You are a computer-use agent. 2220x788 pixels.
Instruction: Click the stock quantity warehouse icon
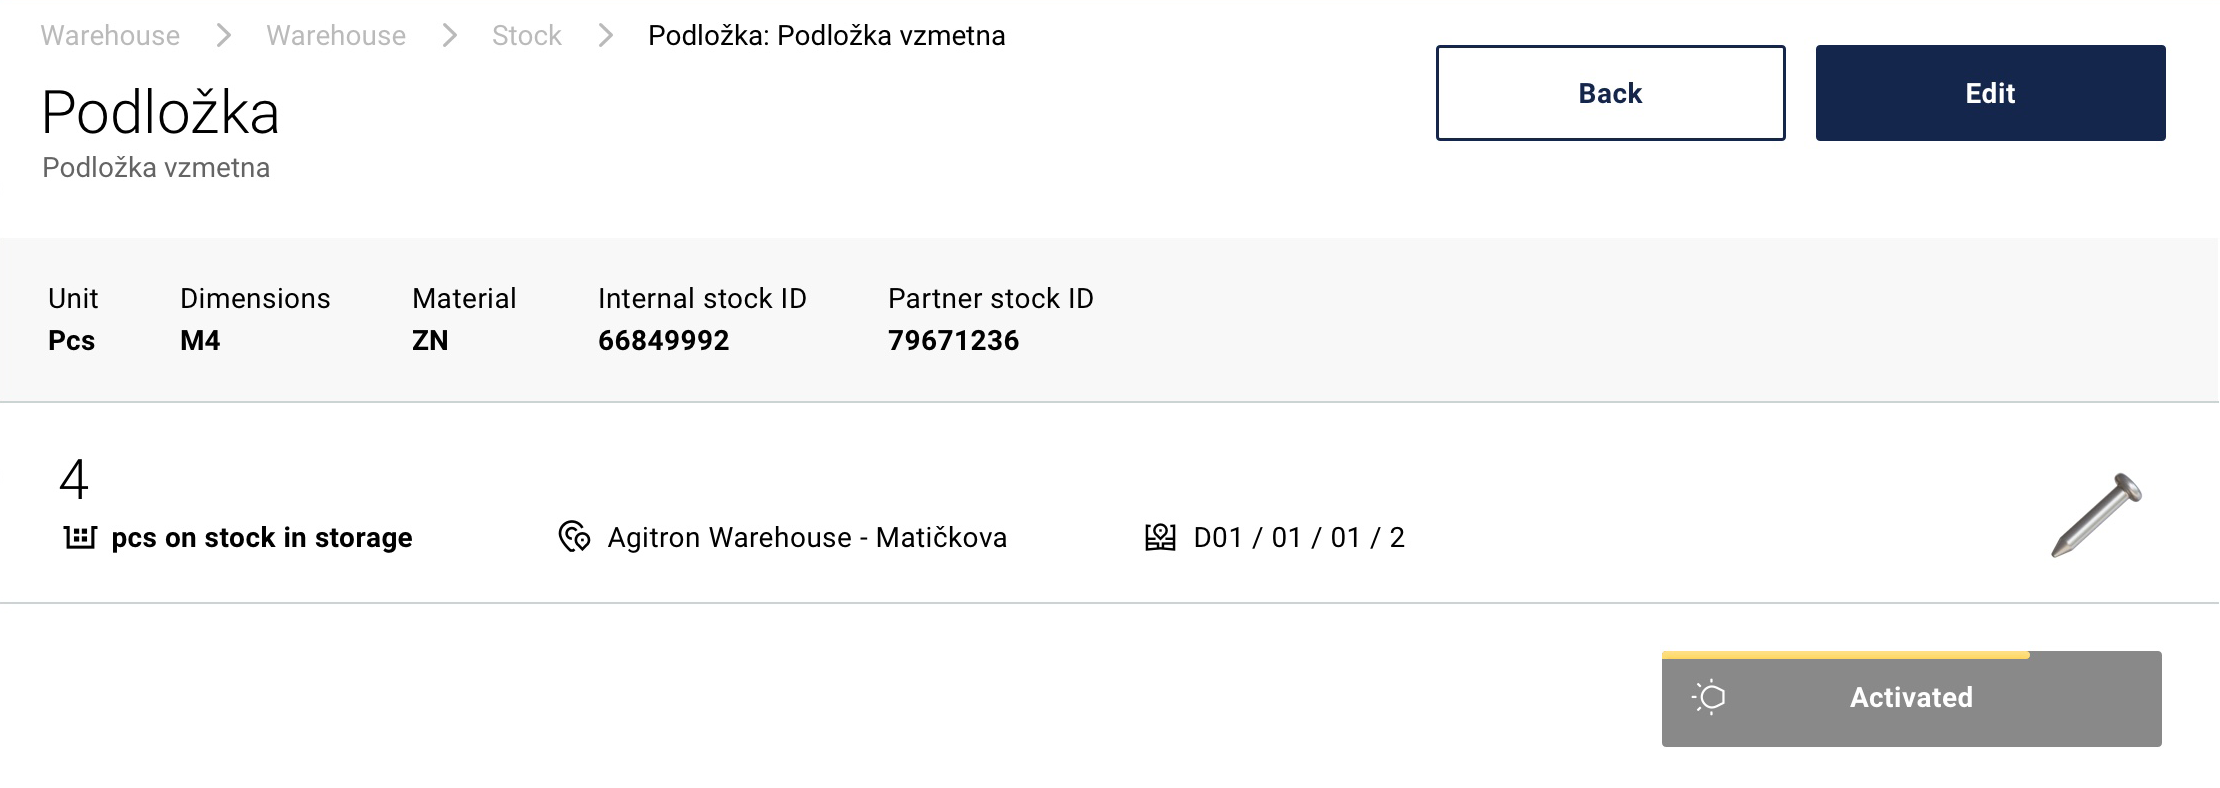[x=80, y=537]
